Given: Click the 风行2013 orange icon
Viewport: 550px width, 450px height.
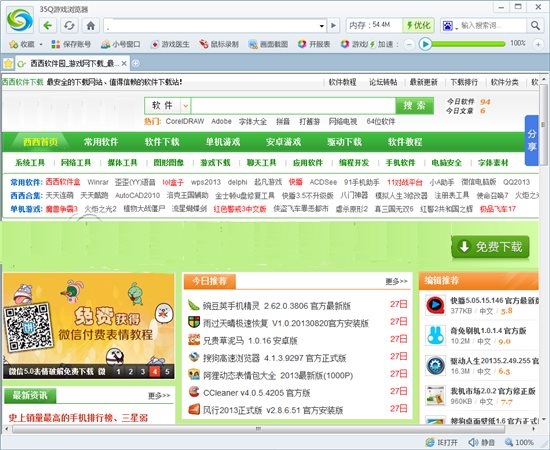Looking at the screenshot, I should pyautogui.click(x=194, y=409).
